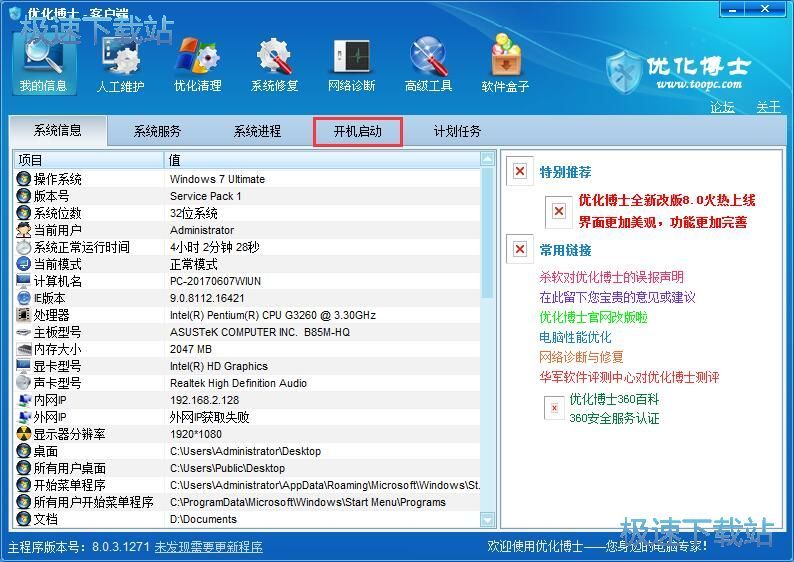Click the info list vertical scrollbar thumb

(487, 233)
